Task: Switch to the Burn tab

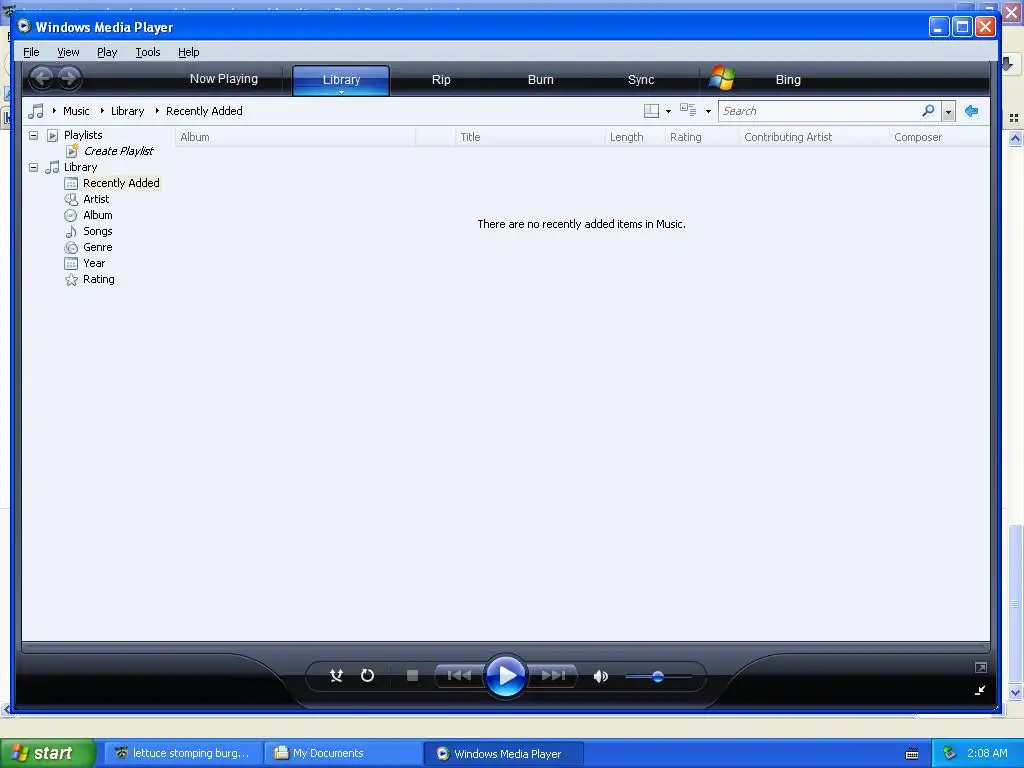Action: click(540, 80)
